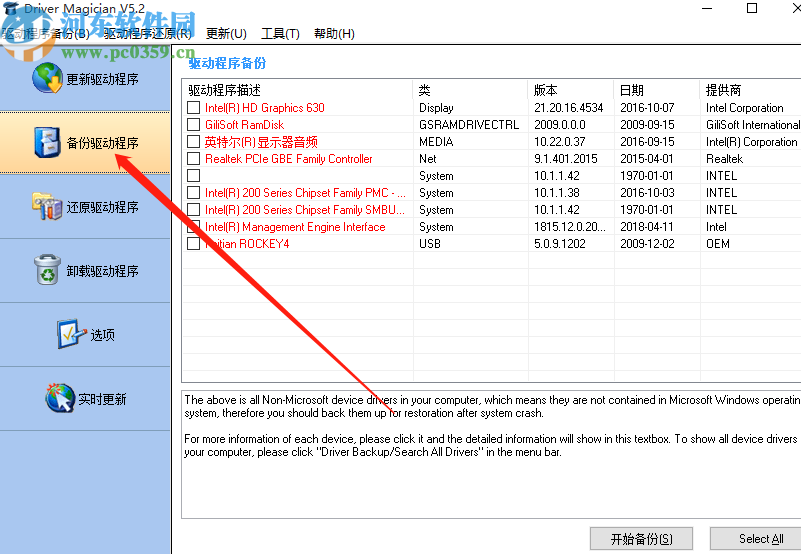Check the Realtek PCIe GBE Family Controller box

[x=194, y=159]
